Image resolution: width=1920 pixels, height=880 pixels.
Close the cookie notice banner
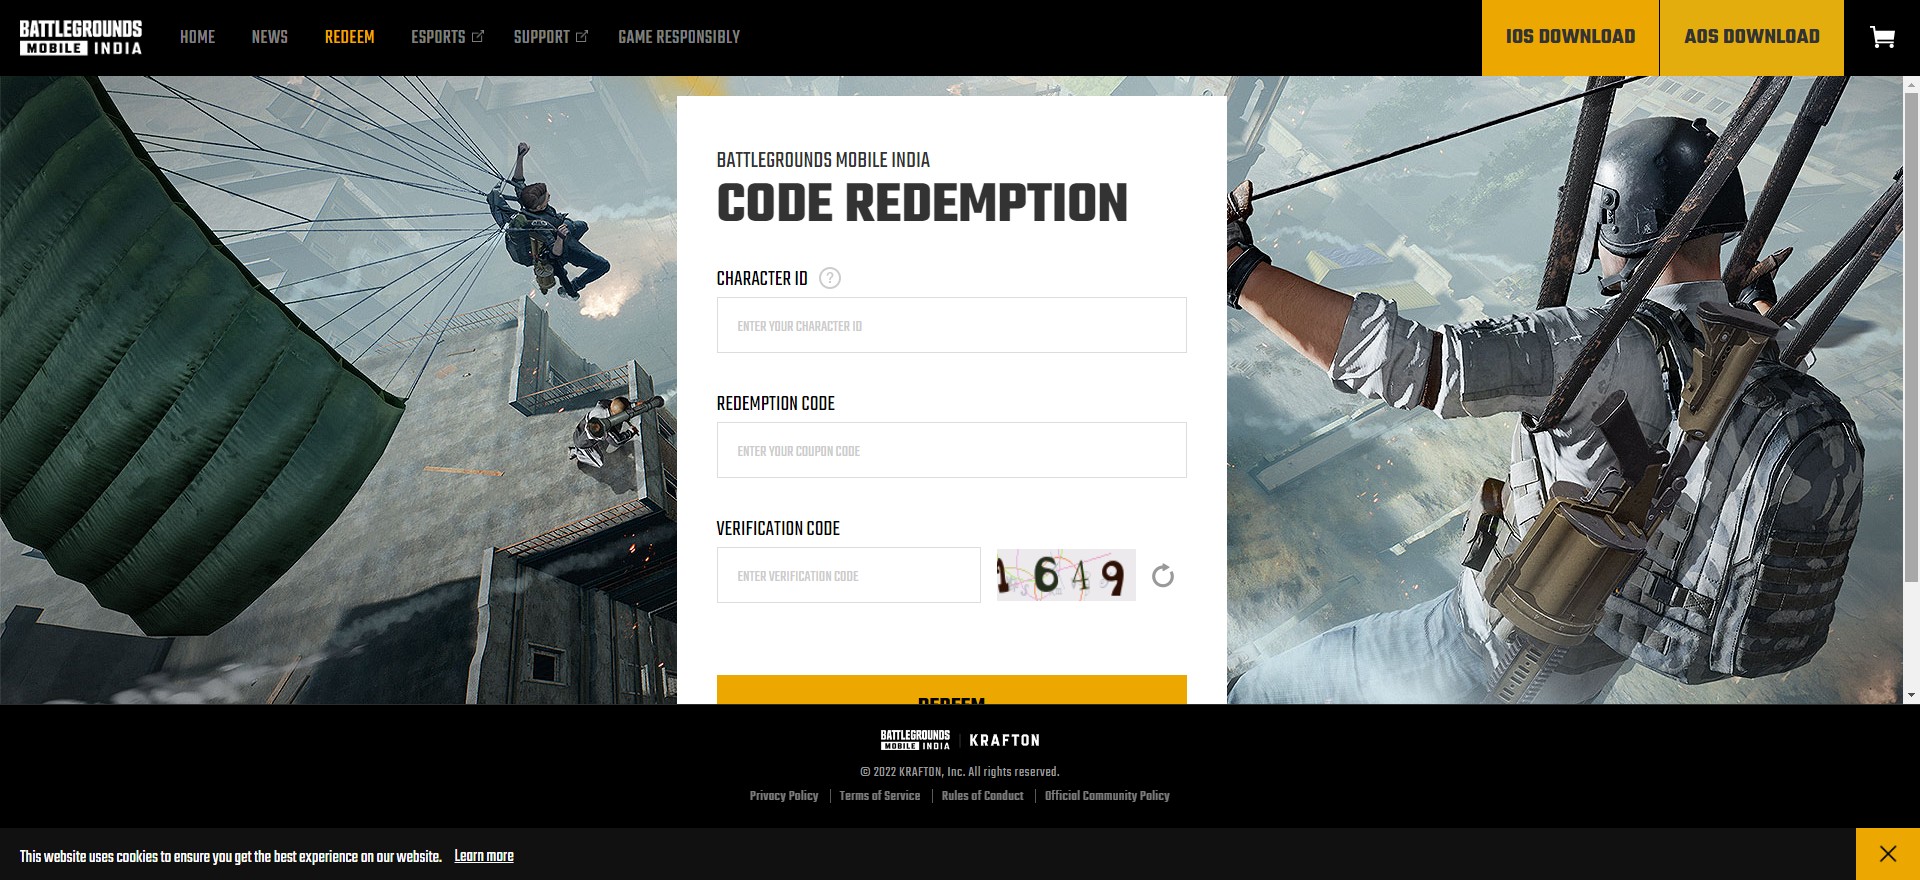click(x=1888, y=854)
